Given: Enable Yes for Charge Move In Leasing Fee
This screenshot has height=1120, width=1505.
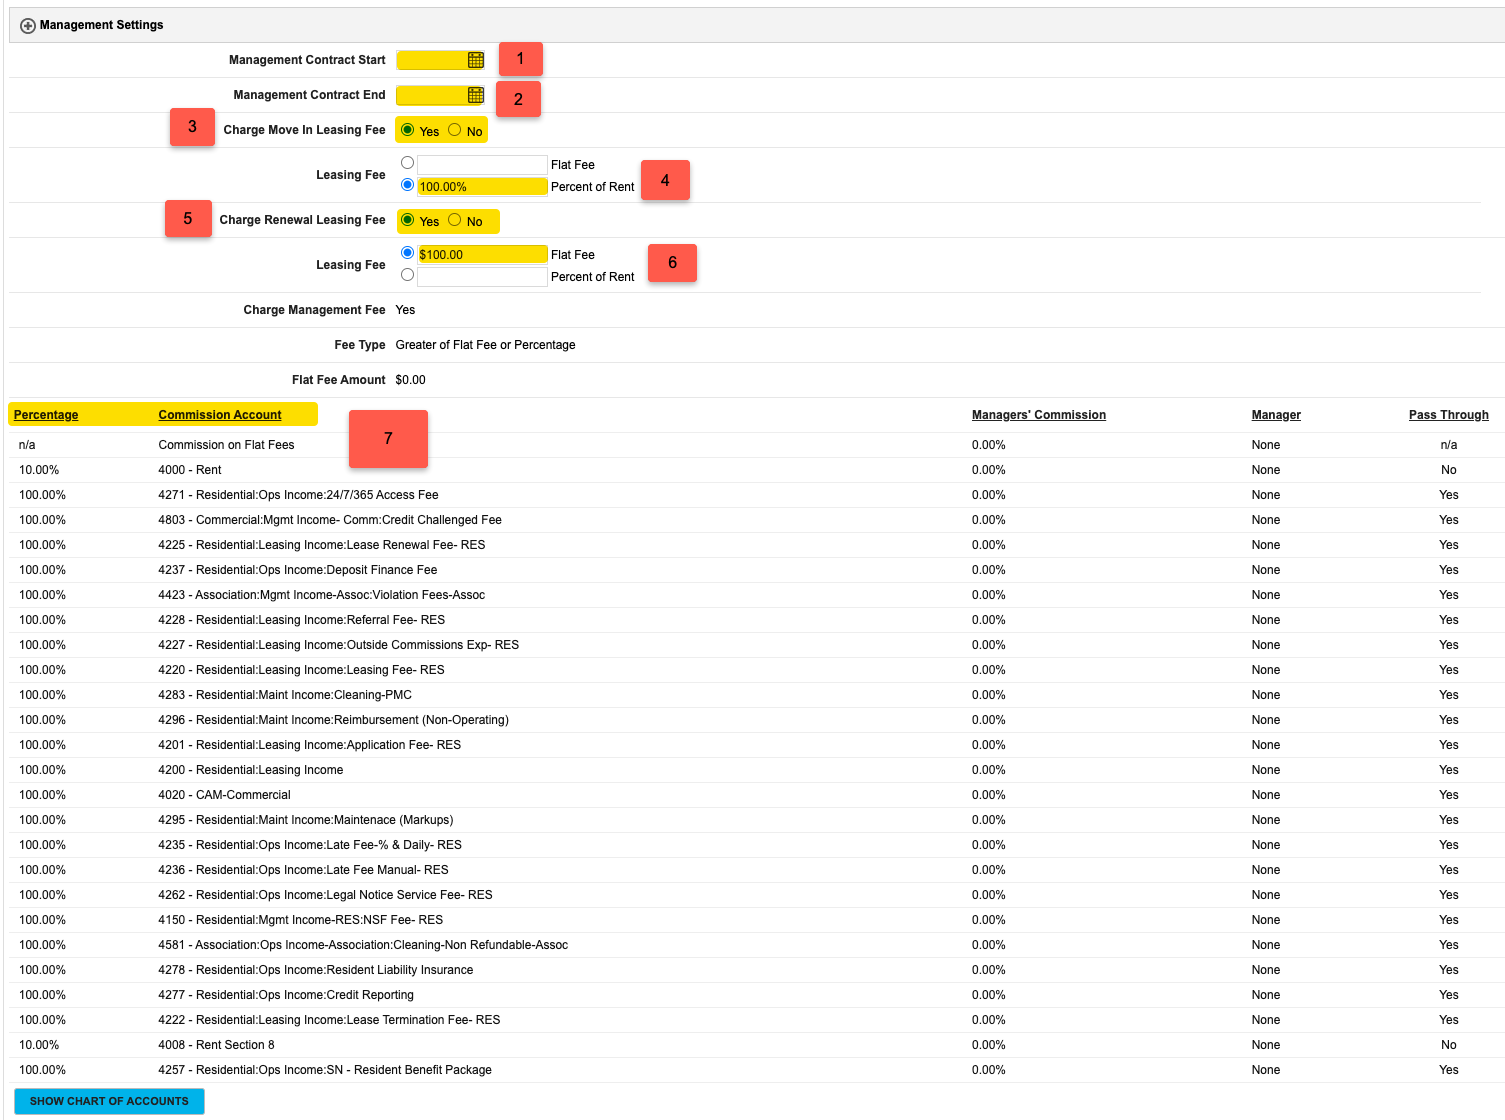Looking at the screenshot, I should [408, 130].
